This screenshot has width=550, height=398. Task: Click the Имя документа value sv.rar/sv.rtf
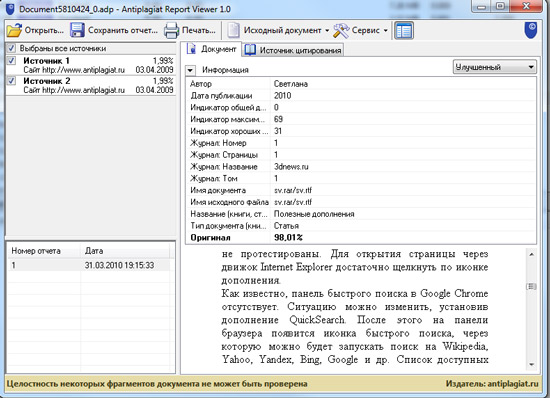[x=293, y=190]
